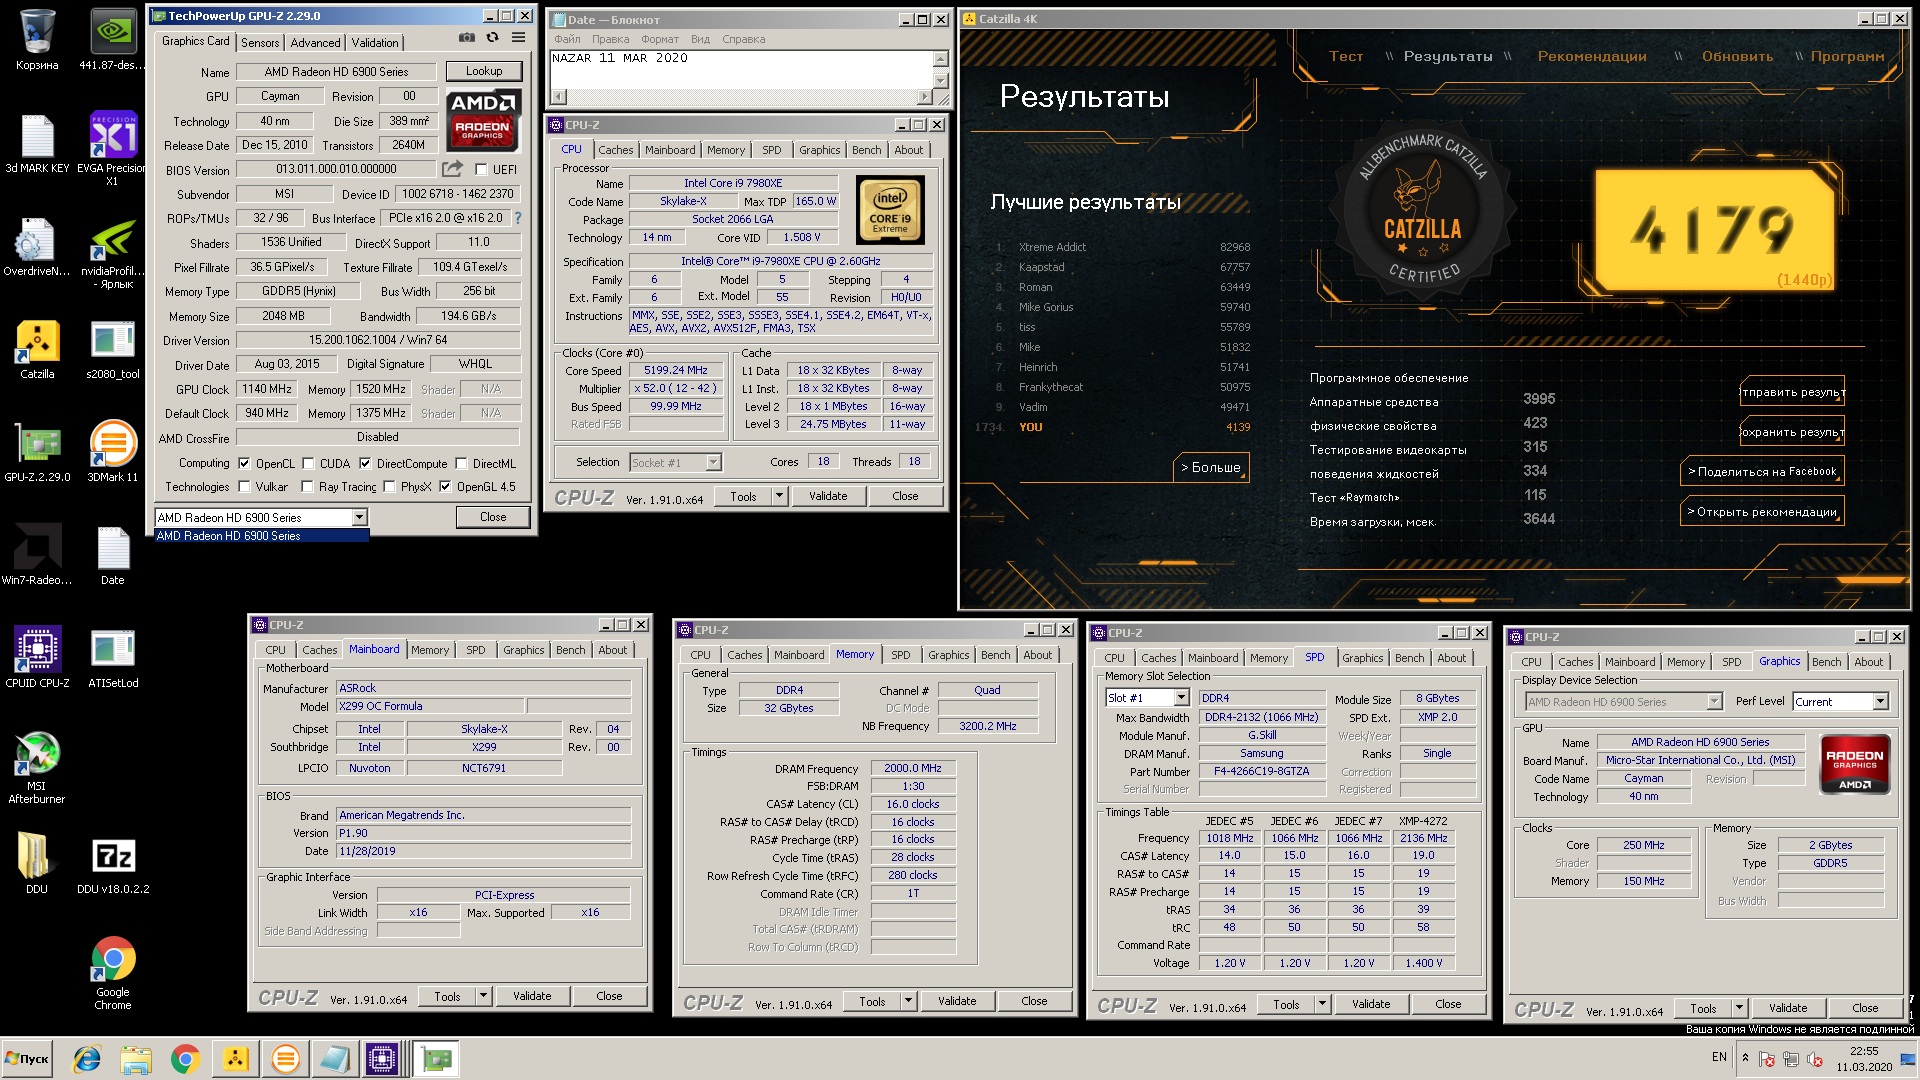Image resolution: width=1920 pixels, height=1080 pixels.
Task: Open Tools dropdown arrow in CPU tab window
Action: 779,496
